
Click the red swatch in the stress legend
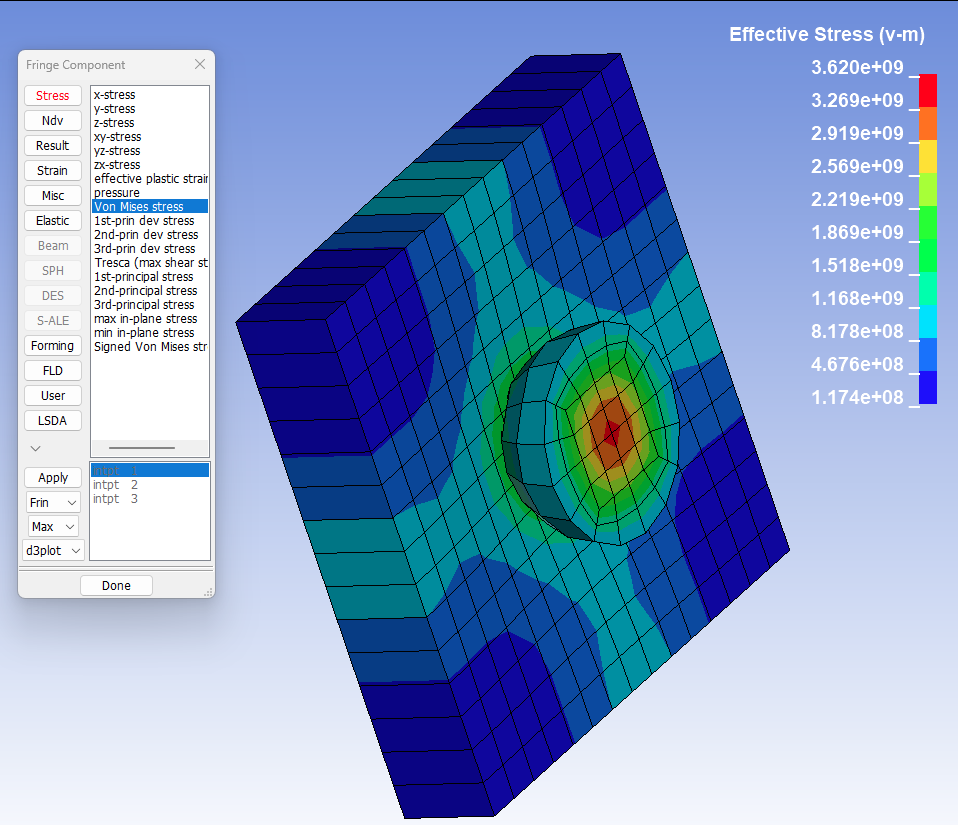(928, 90)
